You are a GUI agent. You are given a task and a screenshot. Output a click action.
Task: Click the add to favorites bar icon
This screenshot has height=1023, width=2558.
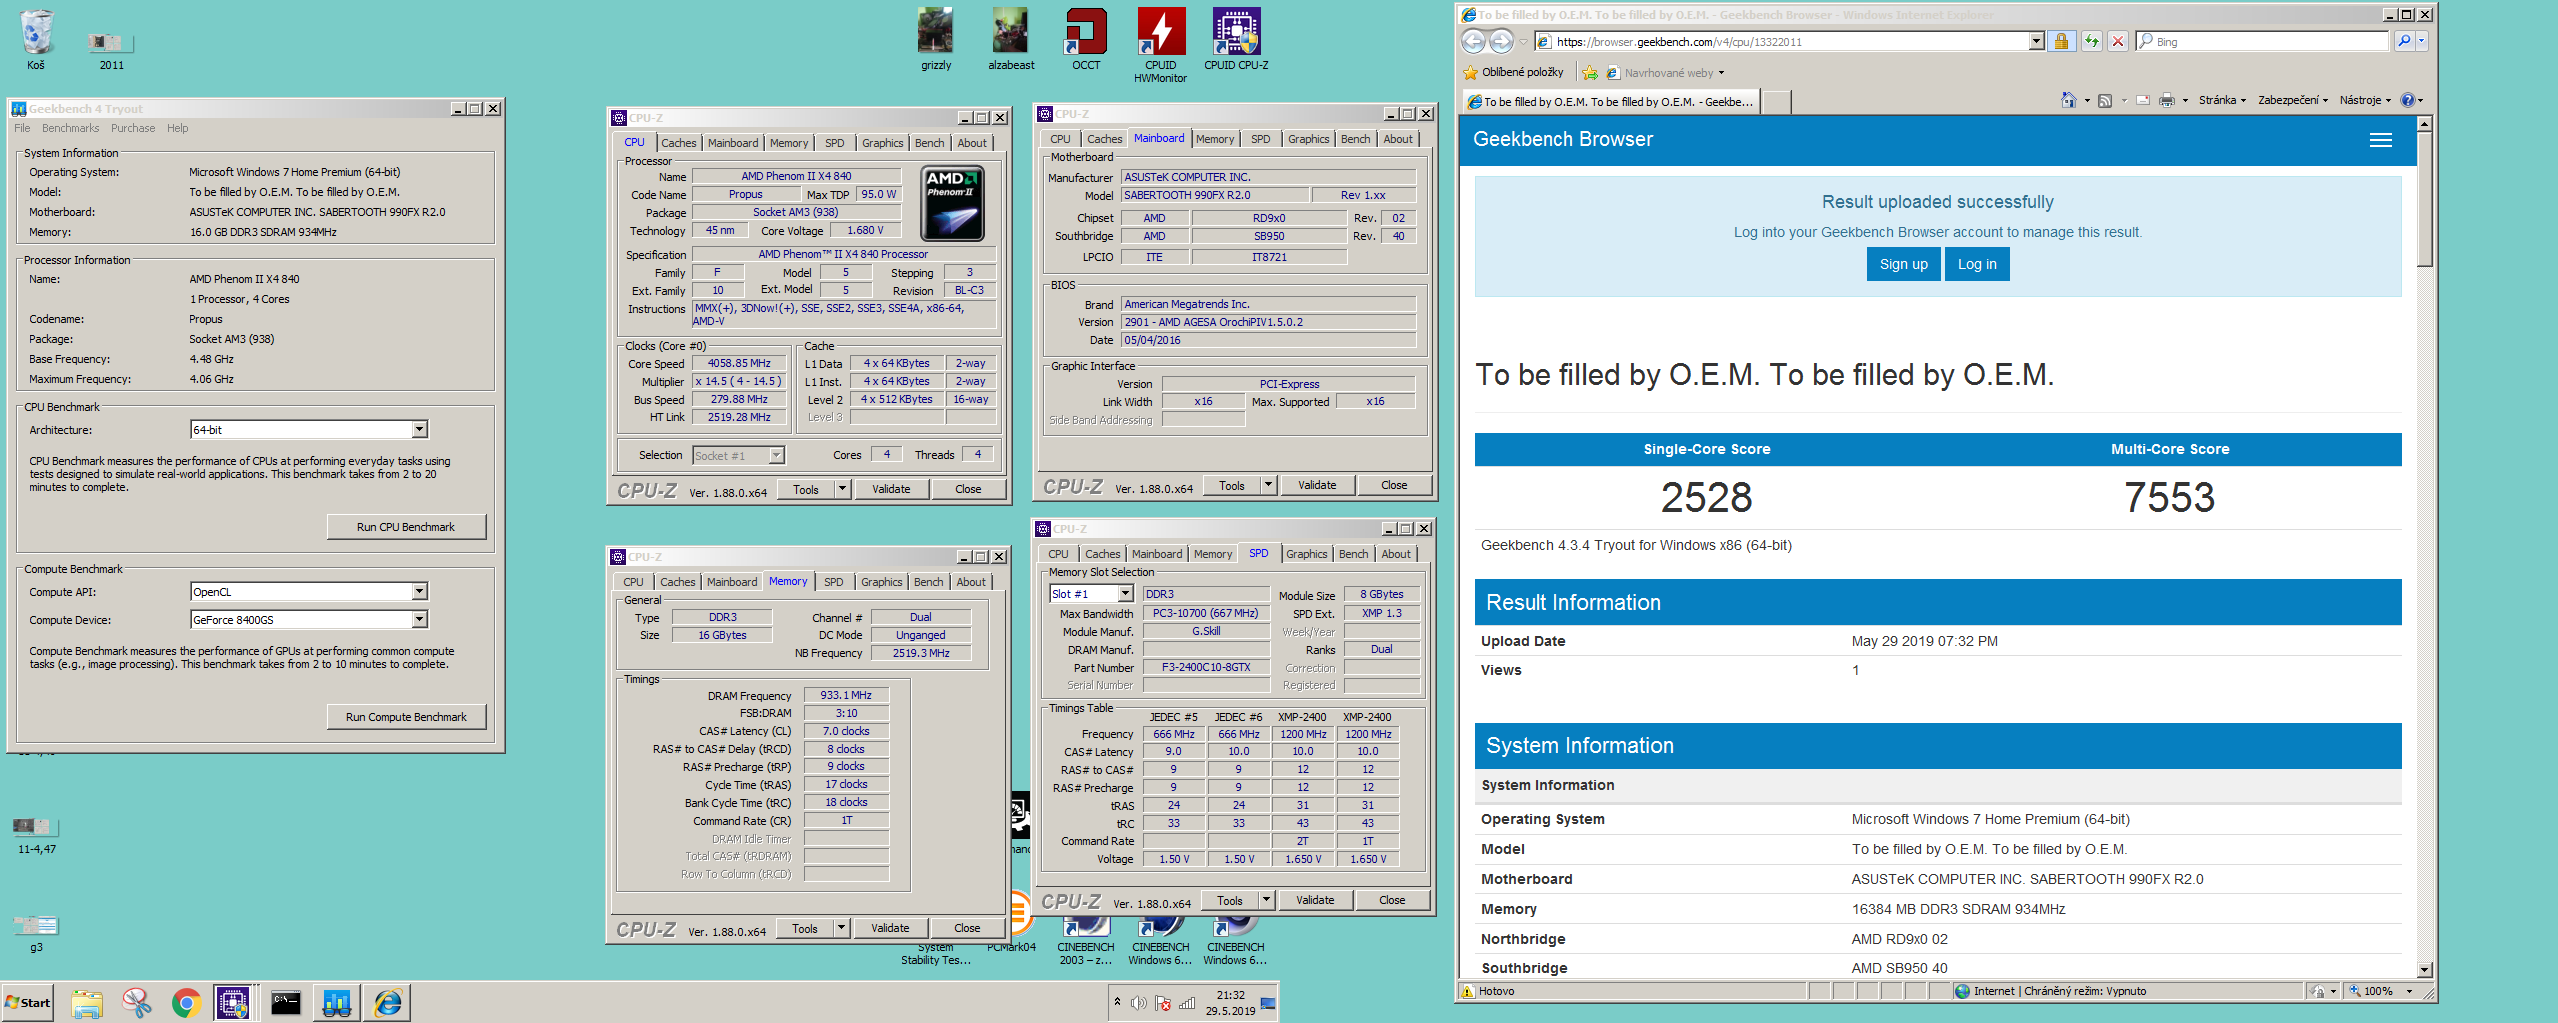[1589, 72]
